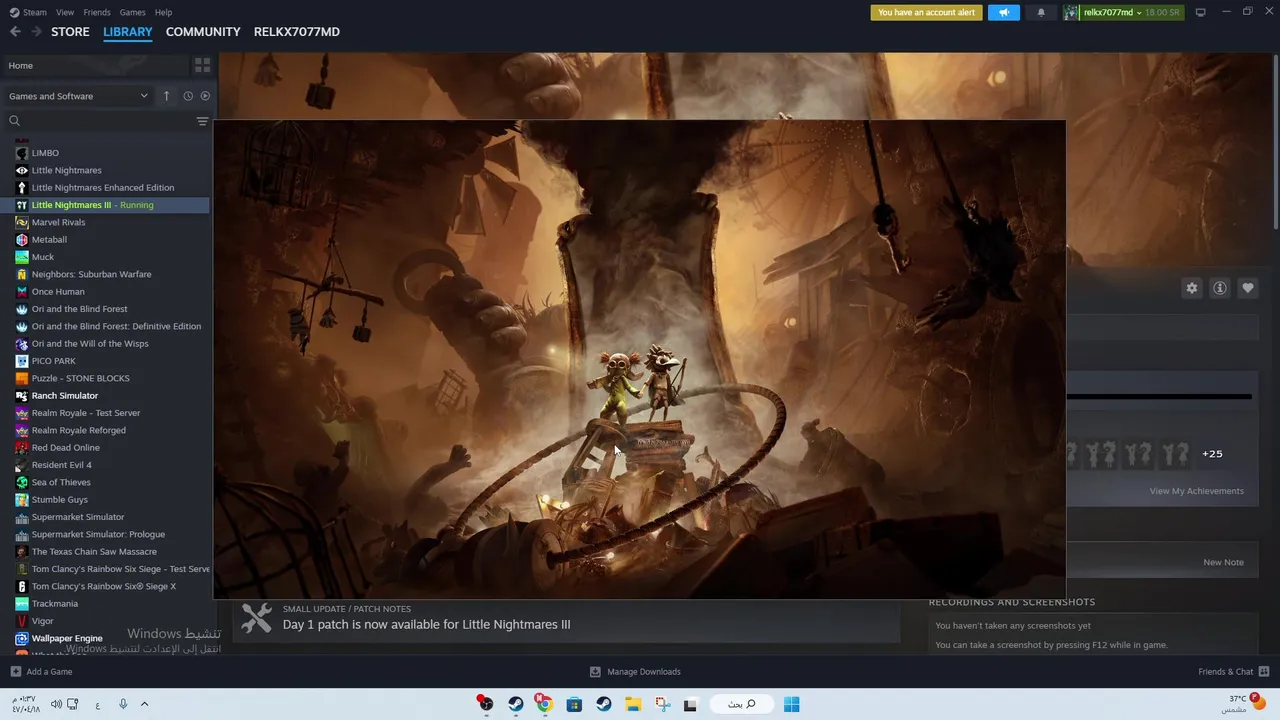1280x720 pixels.
Task: Click the Muck game icon
Action: (x=22, y=257)
